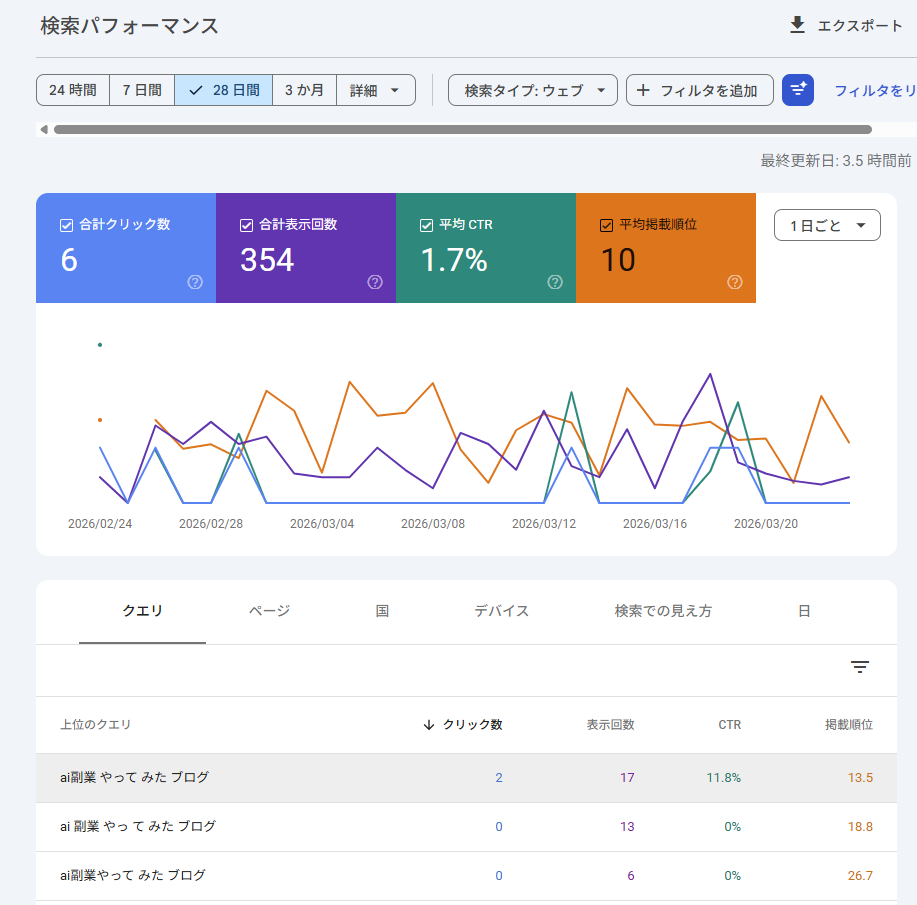Click the help icon on 合計表示回数 card

tap(375, 283)
